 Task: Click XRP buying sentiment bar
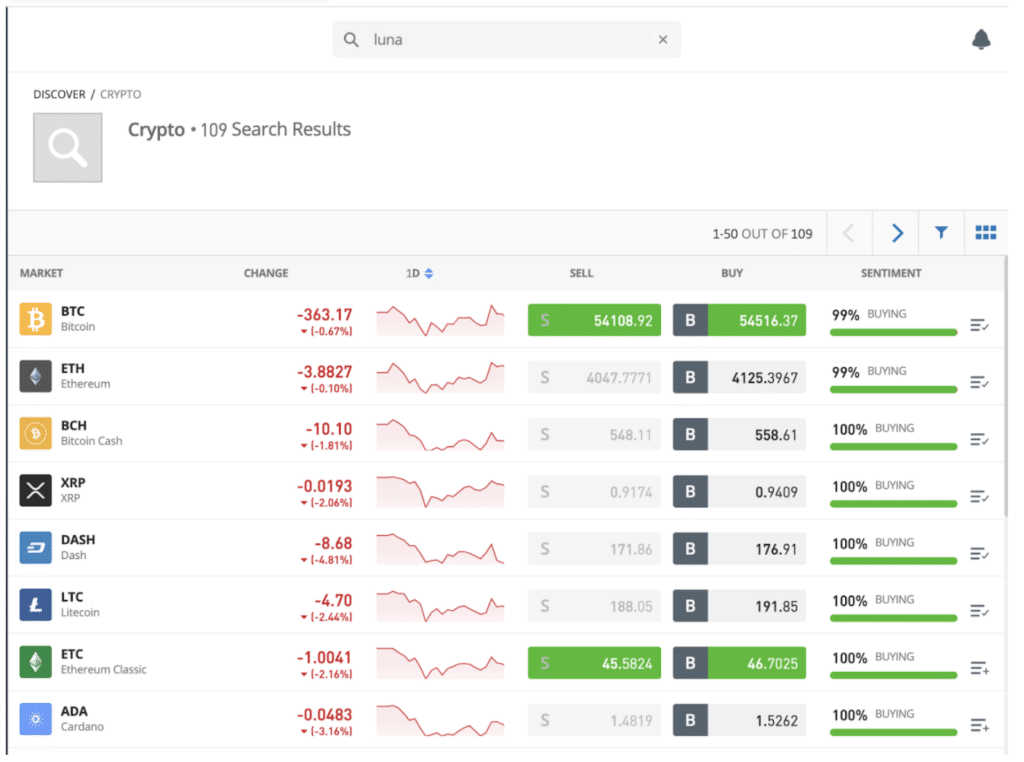[x=893, y=503]
